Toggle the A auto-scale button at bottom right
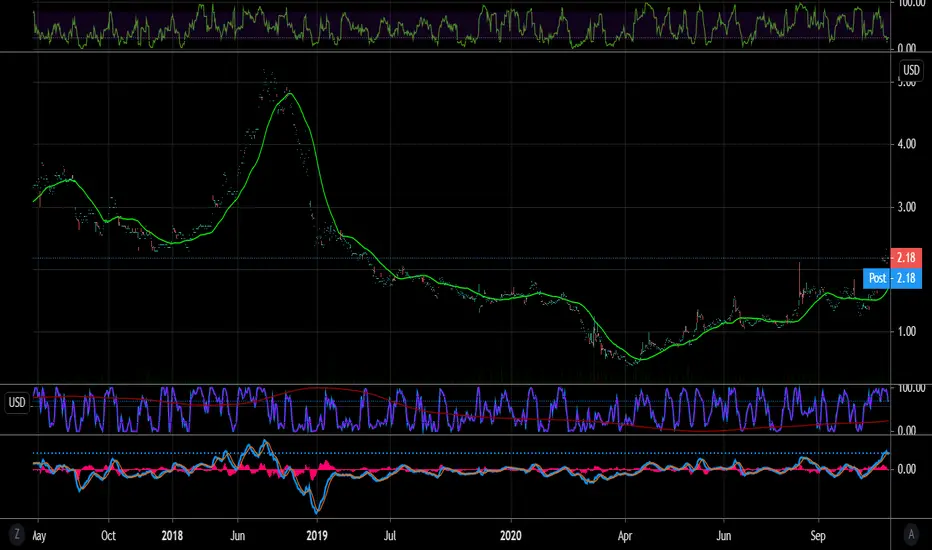The image size is (932, 550). point(911,535)
